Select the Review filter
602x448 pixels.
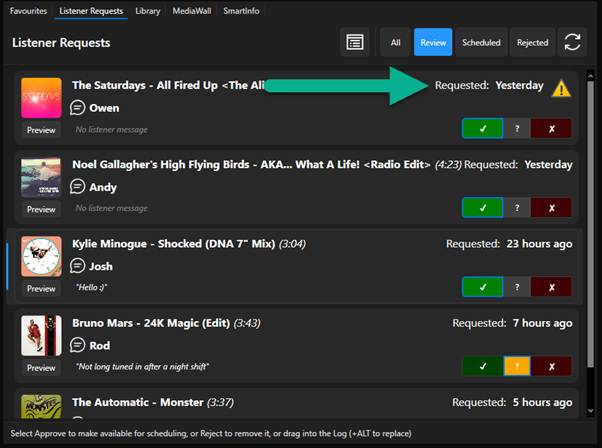coord(433,42)
